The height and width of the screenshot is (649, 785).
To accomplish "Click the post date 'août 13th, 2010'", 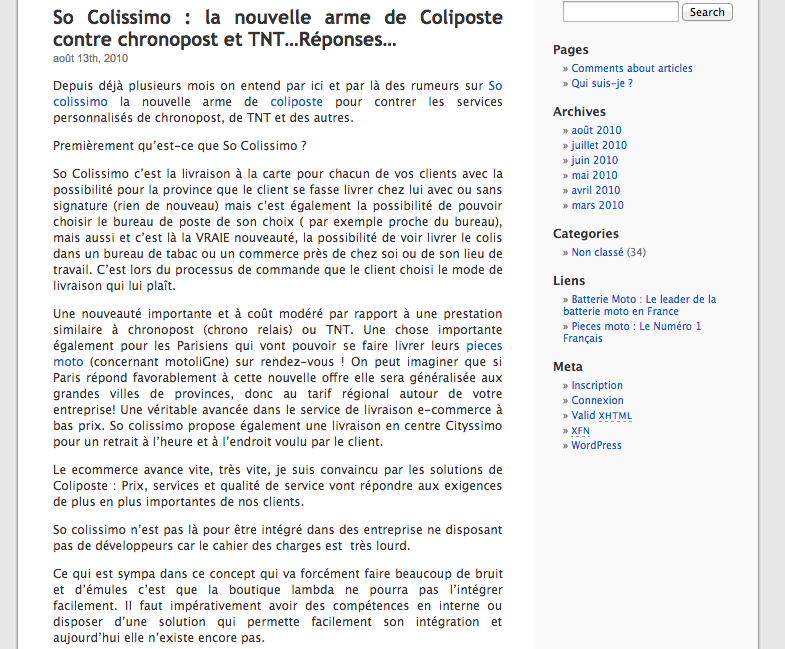I will (91, 58).
